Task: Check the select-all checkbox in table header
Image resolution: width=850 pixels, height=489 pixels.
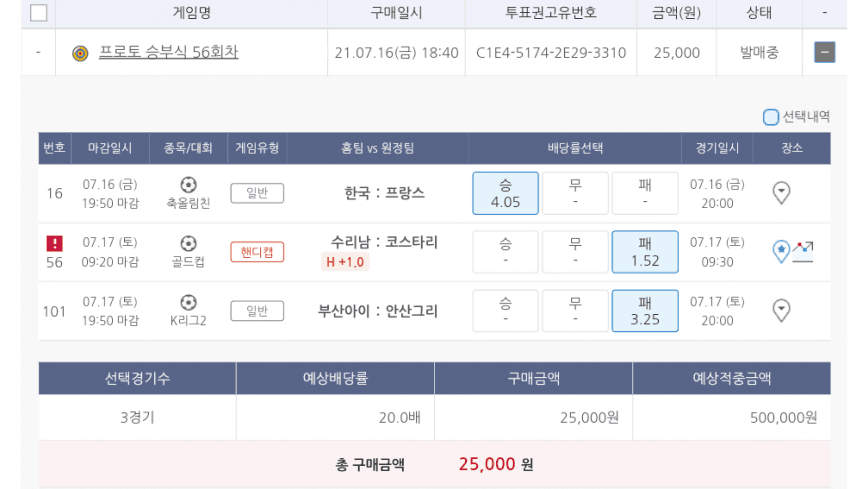Action: click(x=38, y=13)
